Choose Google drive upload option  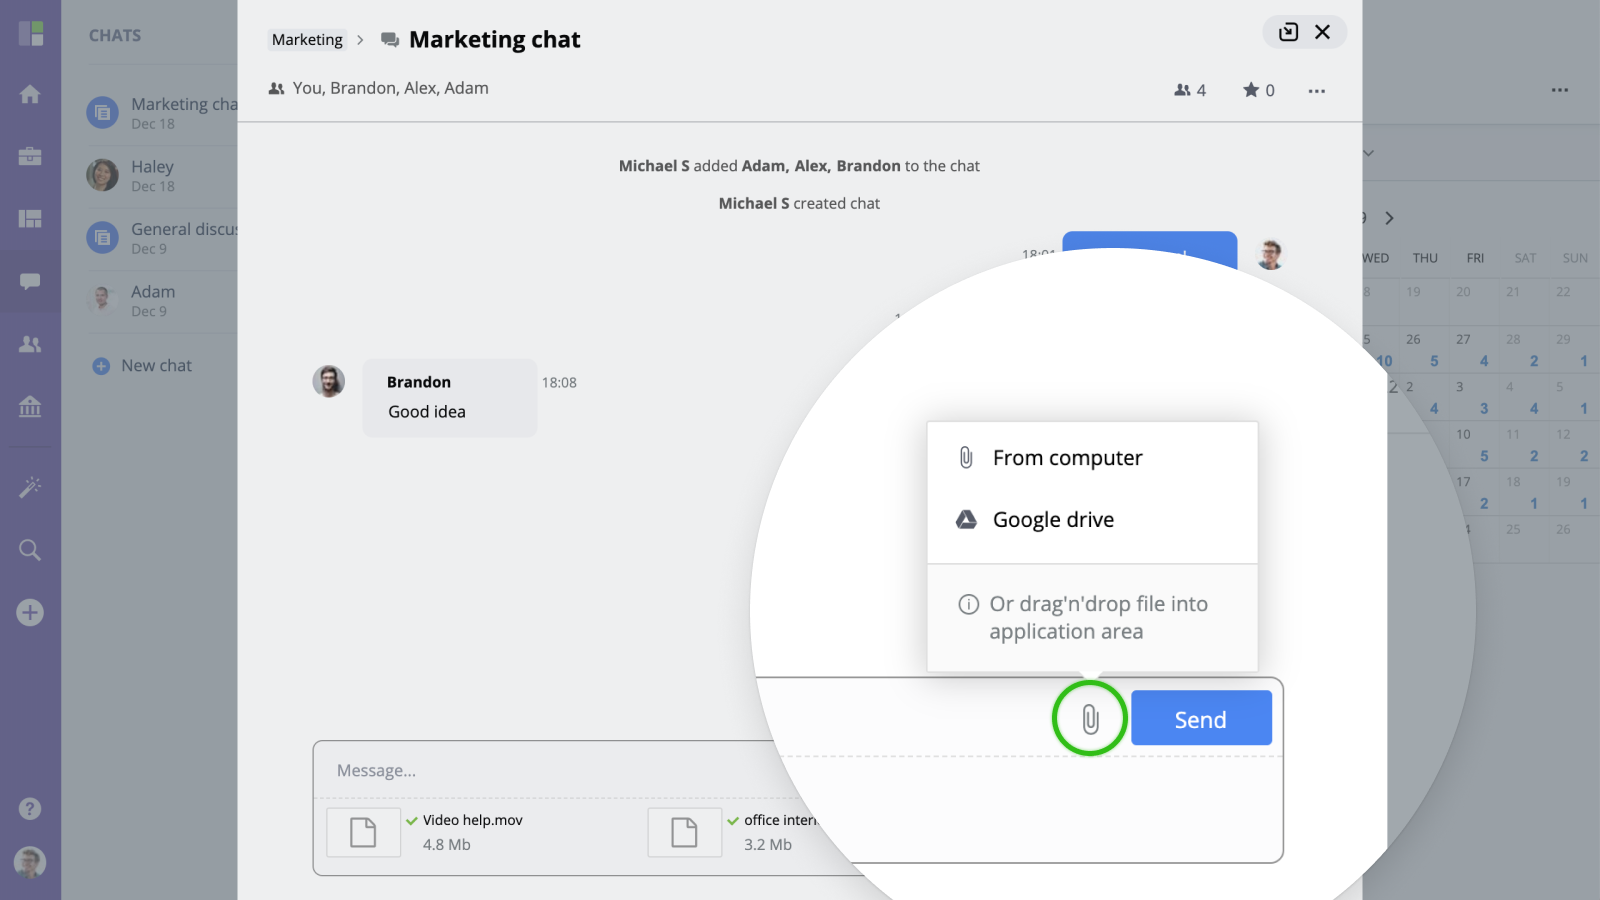(x=1092, y=520)
